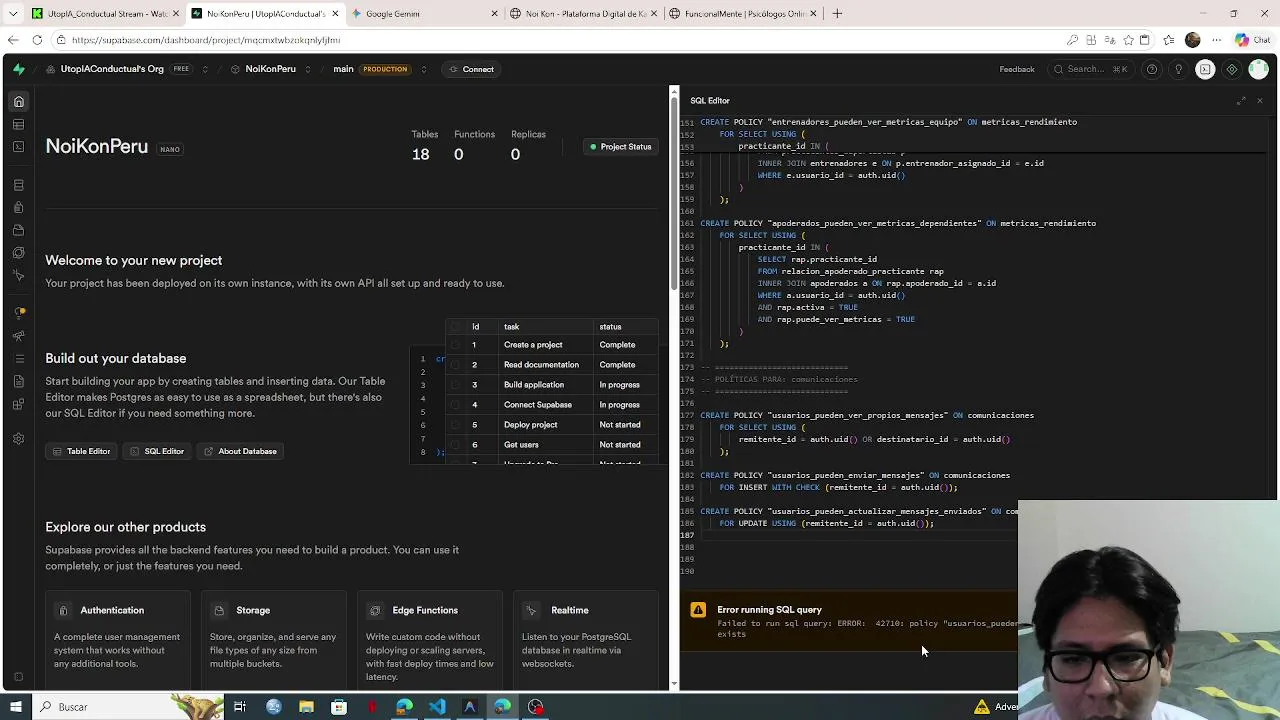Click 'Error running SQL query' message
This screenshot has height=720, width=1280.
(769, 610)
